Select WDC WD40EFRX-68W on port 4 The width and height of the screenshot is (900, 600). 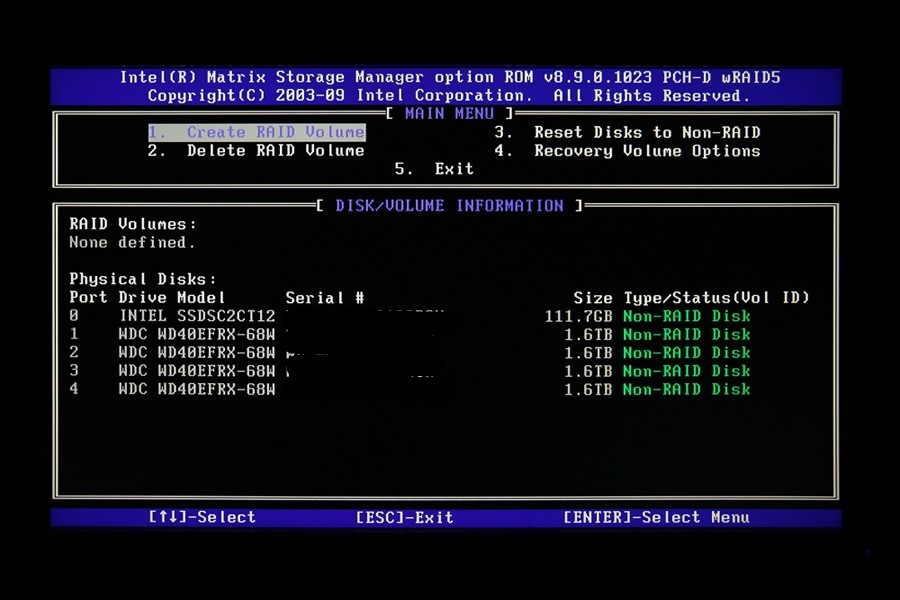coord(197,389)
